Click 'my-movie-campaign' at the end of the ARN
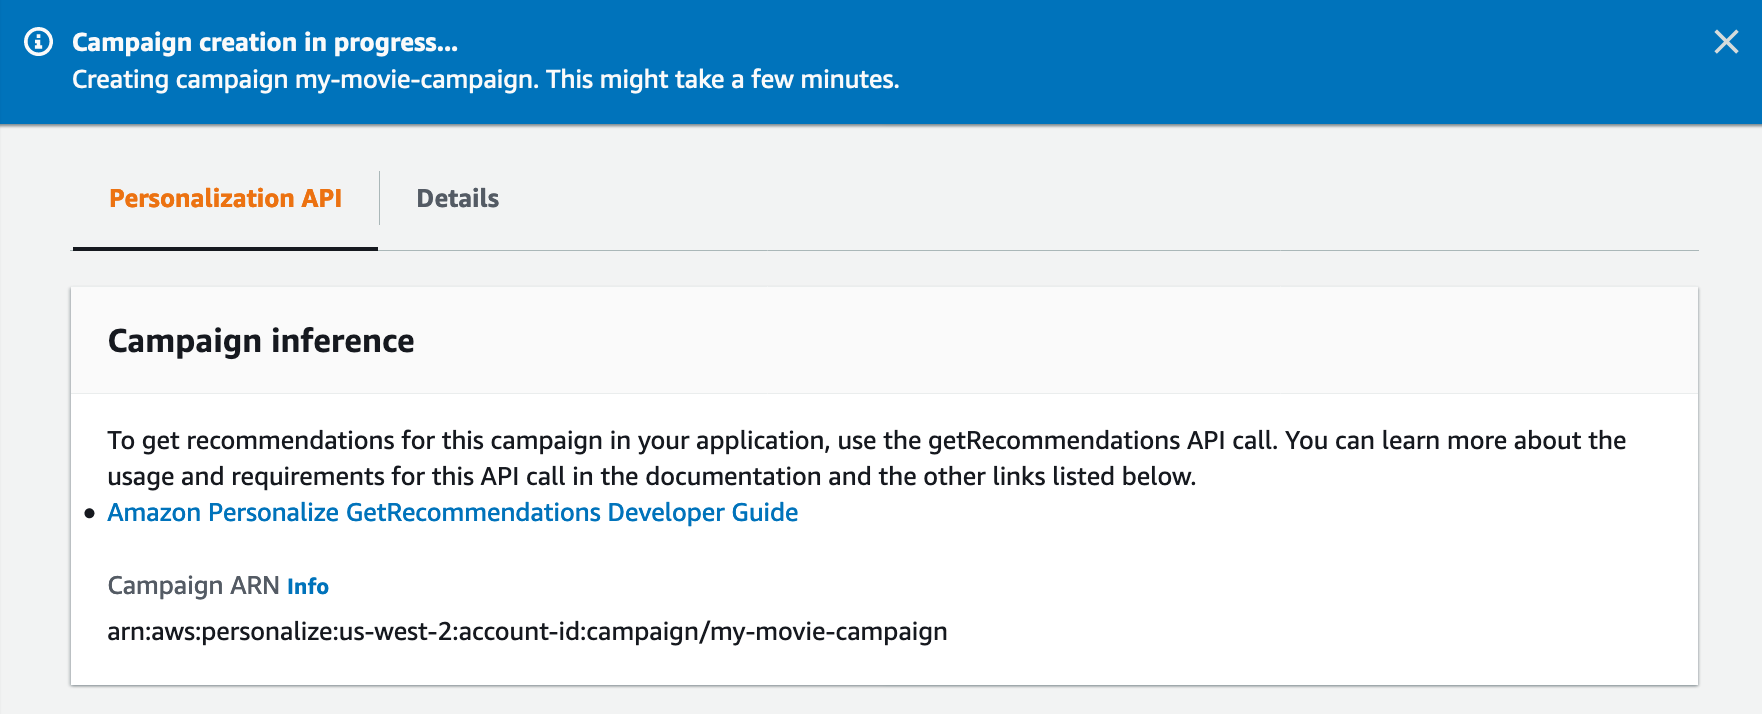 click(828, 631)
